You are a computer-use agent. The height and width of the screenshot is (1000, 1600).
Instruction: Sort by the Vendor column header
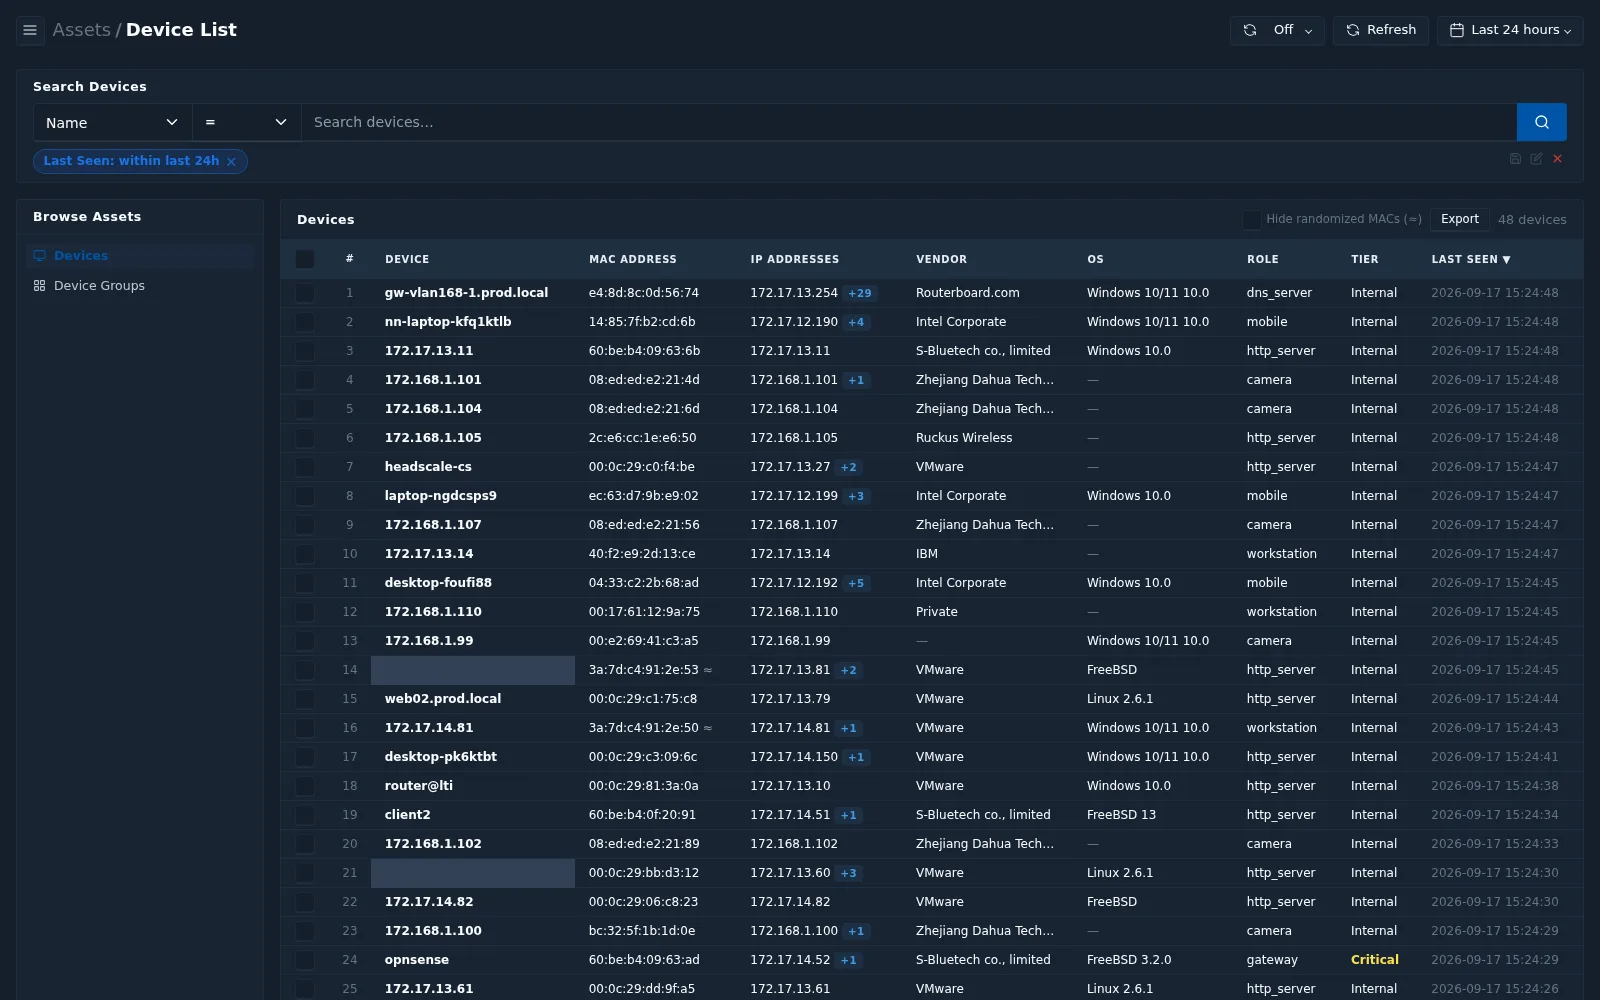pos(941,259)
